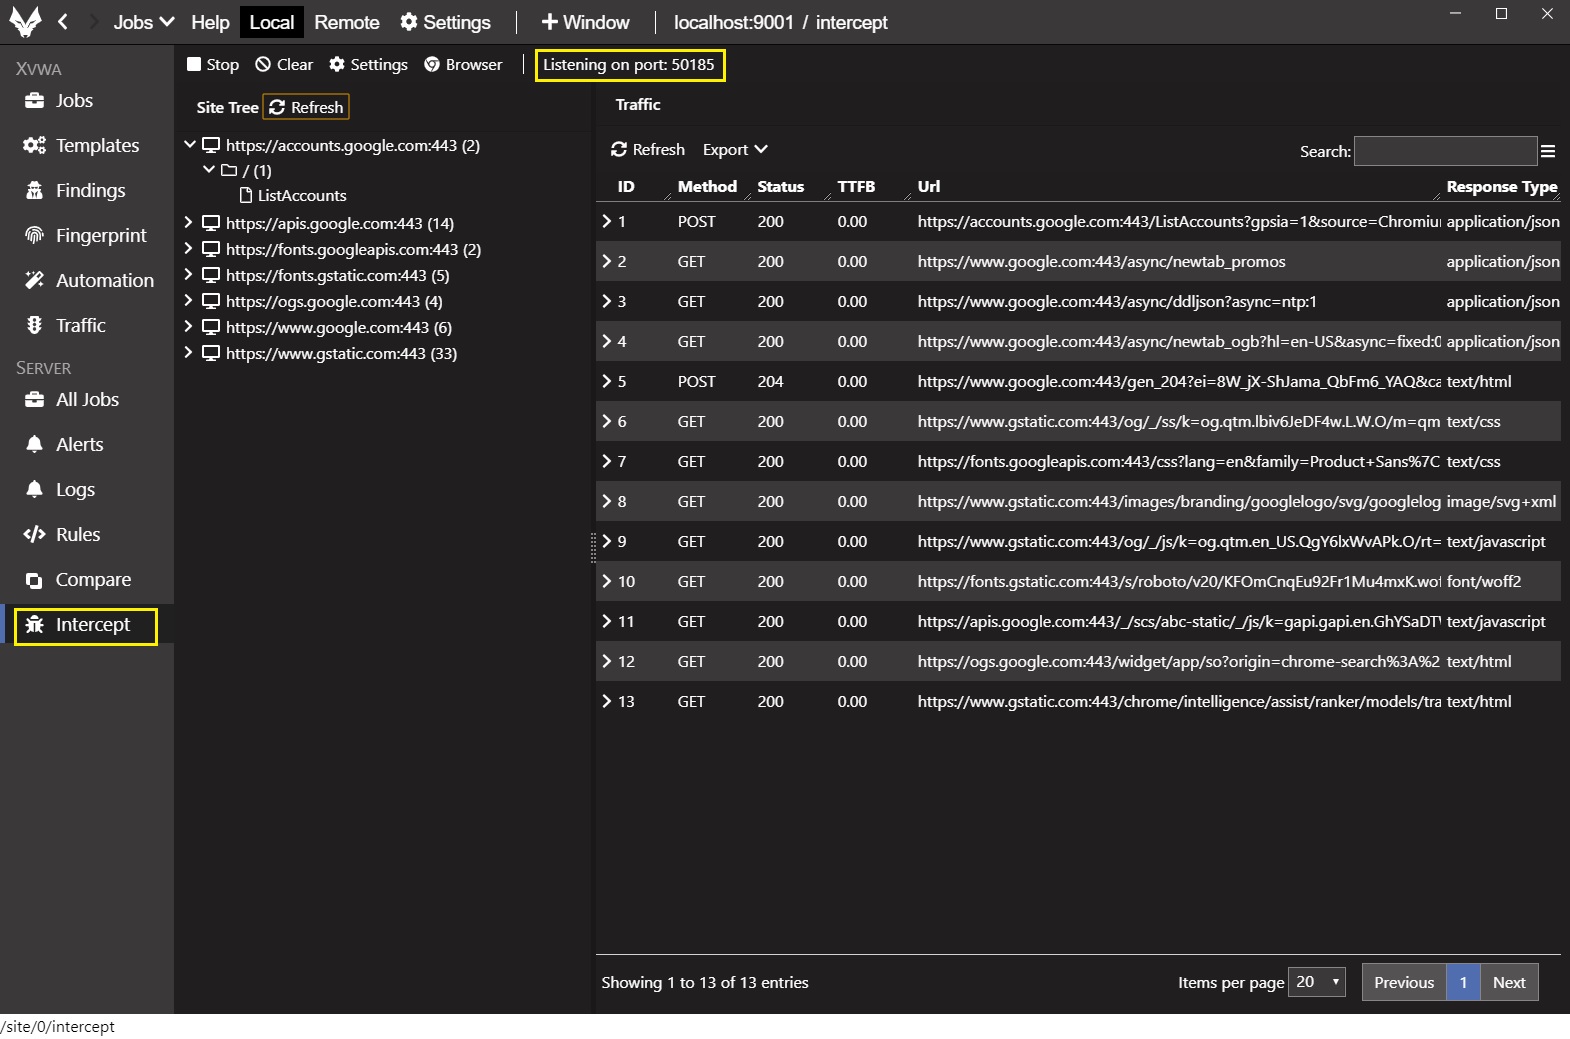This screenshot has width=1570, height=1039.
Task: Open the Export dropdown
Action: pyautogui.click(x=735, y=150)
